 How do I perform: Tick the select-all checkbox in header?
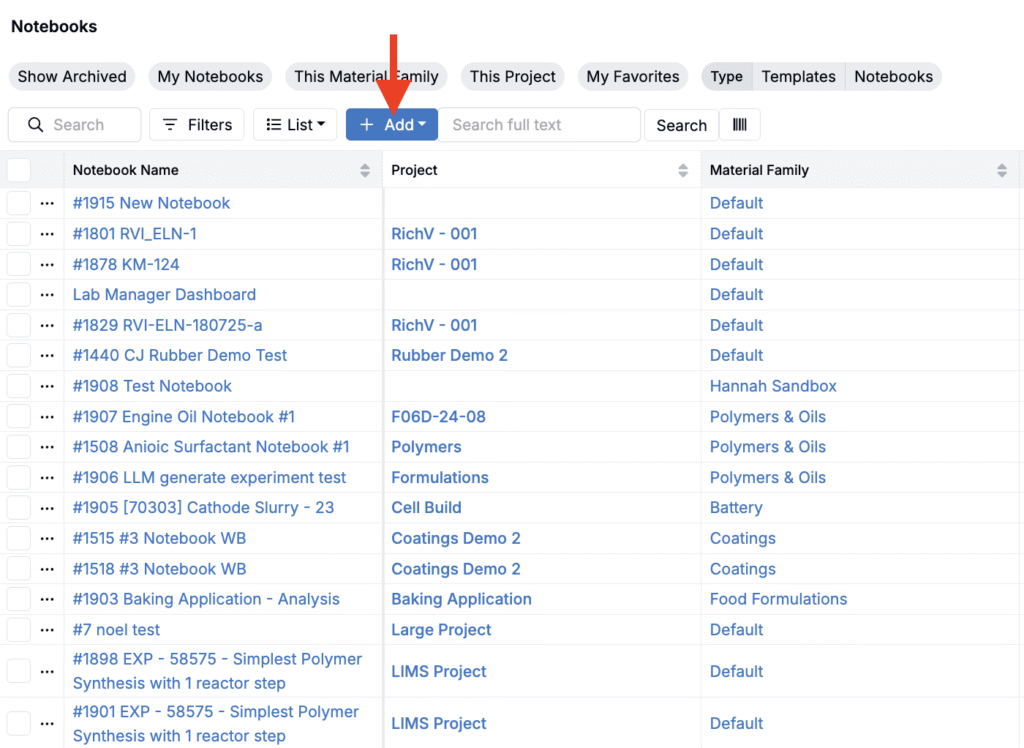coord(19,170)
